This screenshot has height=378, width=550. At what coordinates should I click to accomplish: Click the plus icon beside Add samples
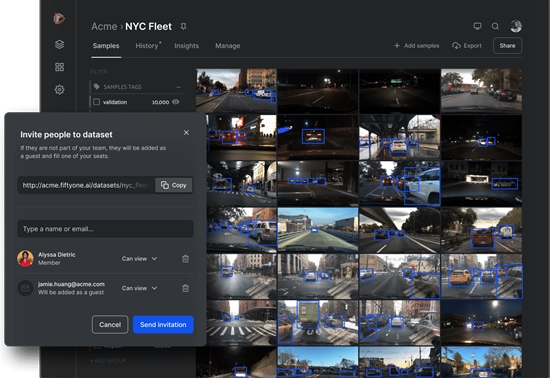(x=397, y=46)
